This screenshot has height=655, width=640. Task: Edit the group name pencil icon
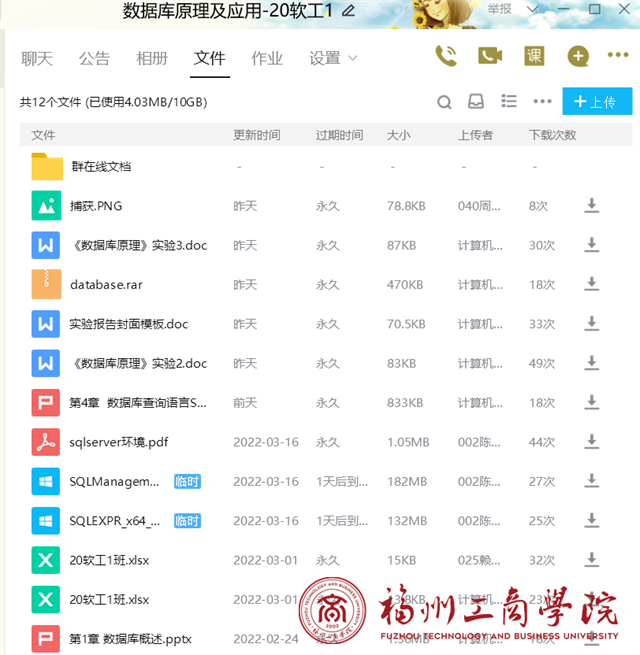coord(348,11)
